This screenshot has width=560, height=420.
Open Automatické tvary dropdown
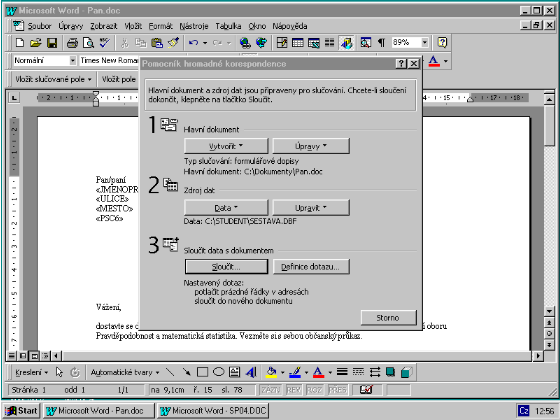[x=125, y=372]
